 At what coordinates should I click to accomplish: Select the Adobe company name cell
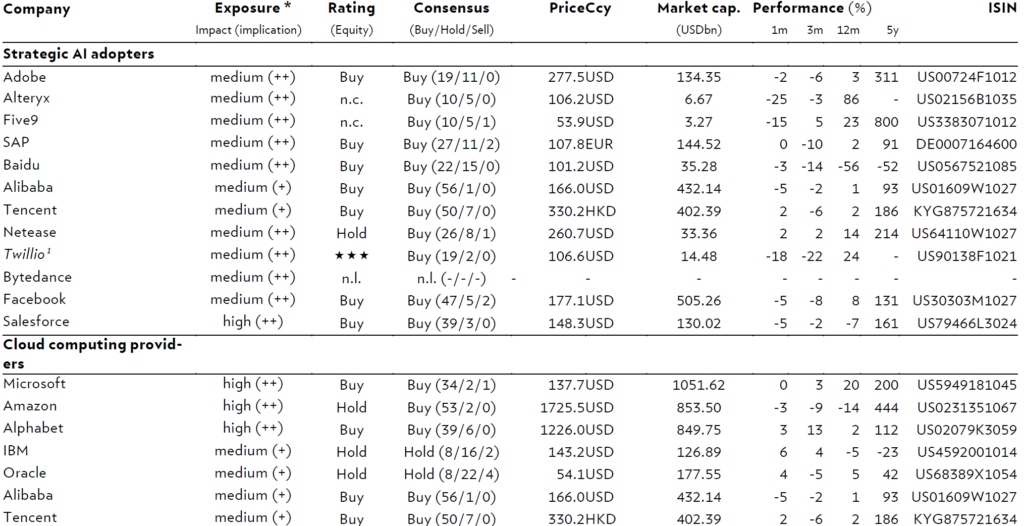pos(25,77)
